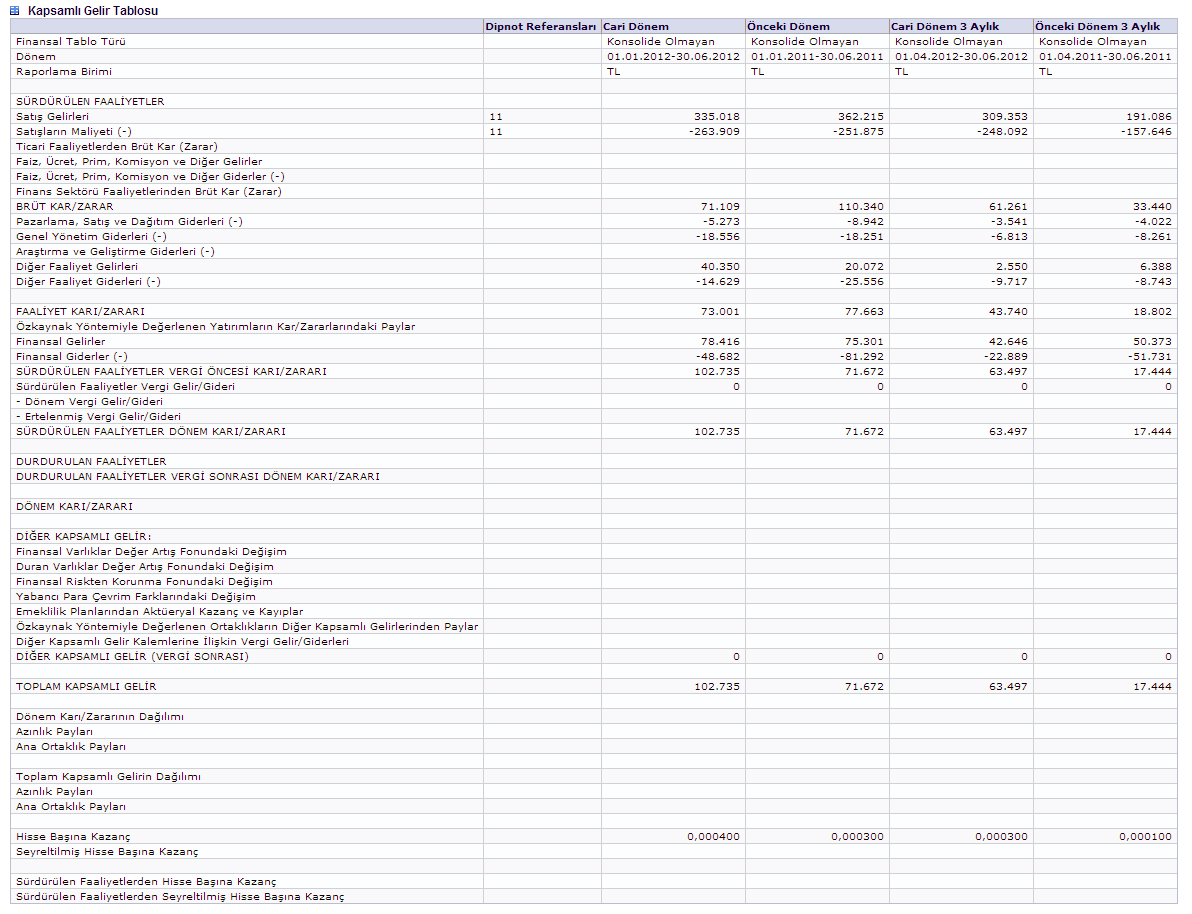The height and width of the screenshot is (914, 1192).
Task: Select Hisse Başına Kazanç value 0,000400
Action: tap(714, 836)
